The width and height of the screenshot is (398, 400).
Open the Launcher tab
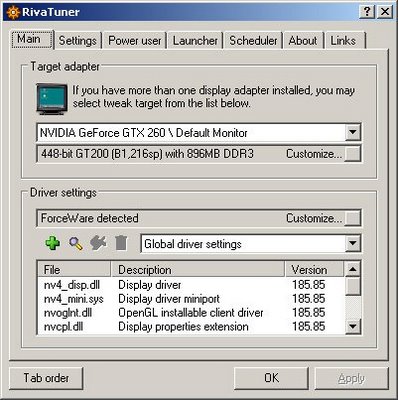195,41
